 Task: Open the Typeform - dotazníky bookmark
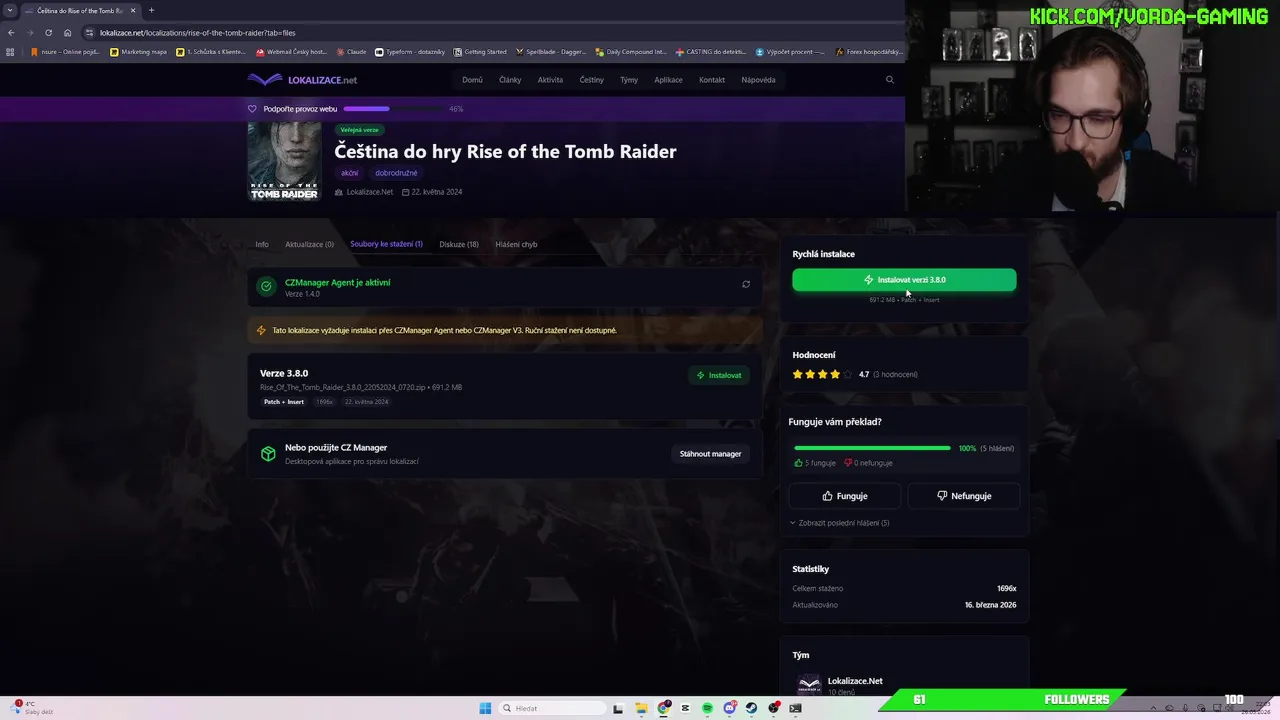click(x=410, y=52)
